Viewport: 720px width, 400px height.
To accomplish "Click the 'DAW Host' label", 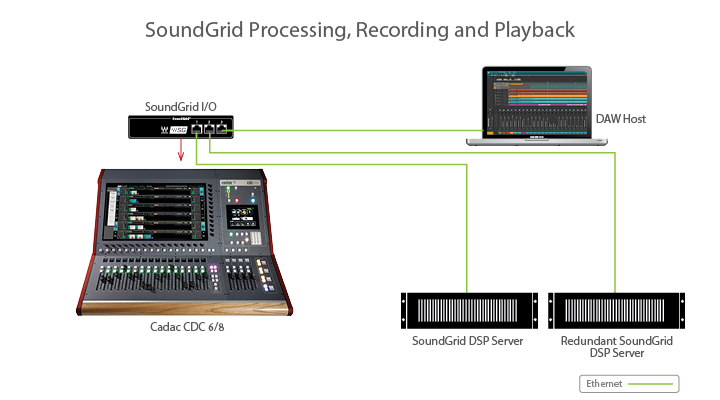I will [x=621, y=119].
